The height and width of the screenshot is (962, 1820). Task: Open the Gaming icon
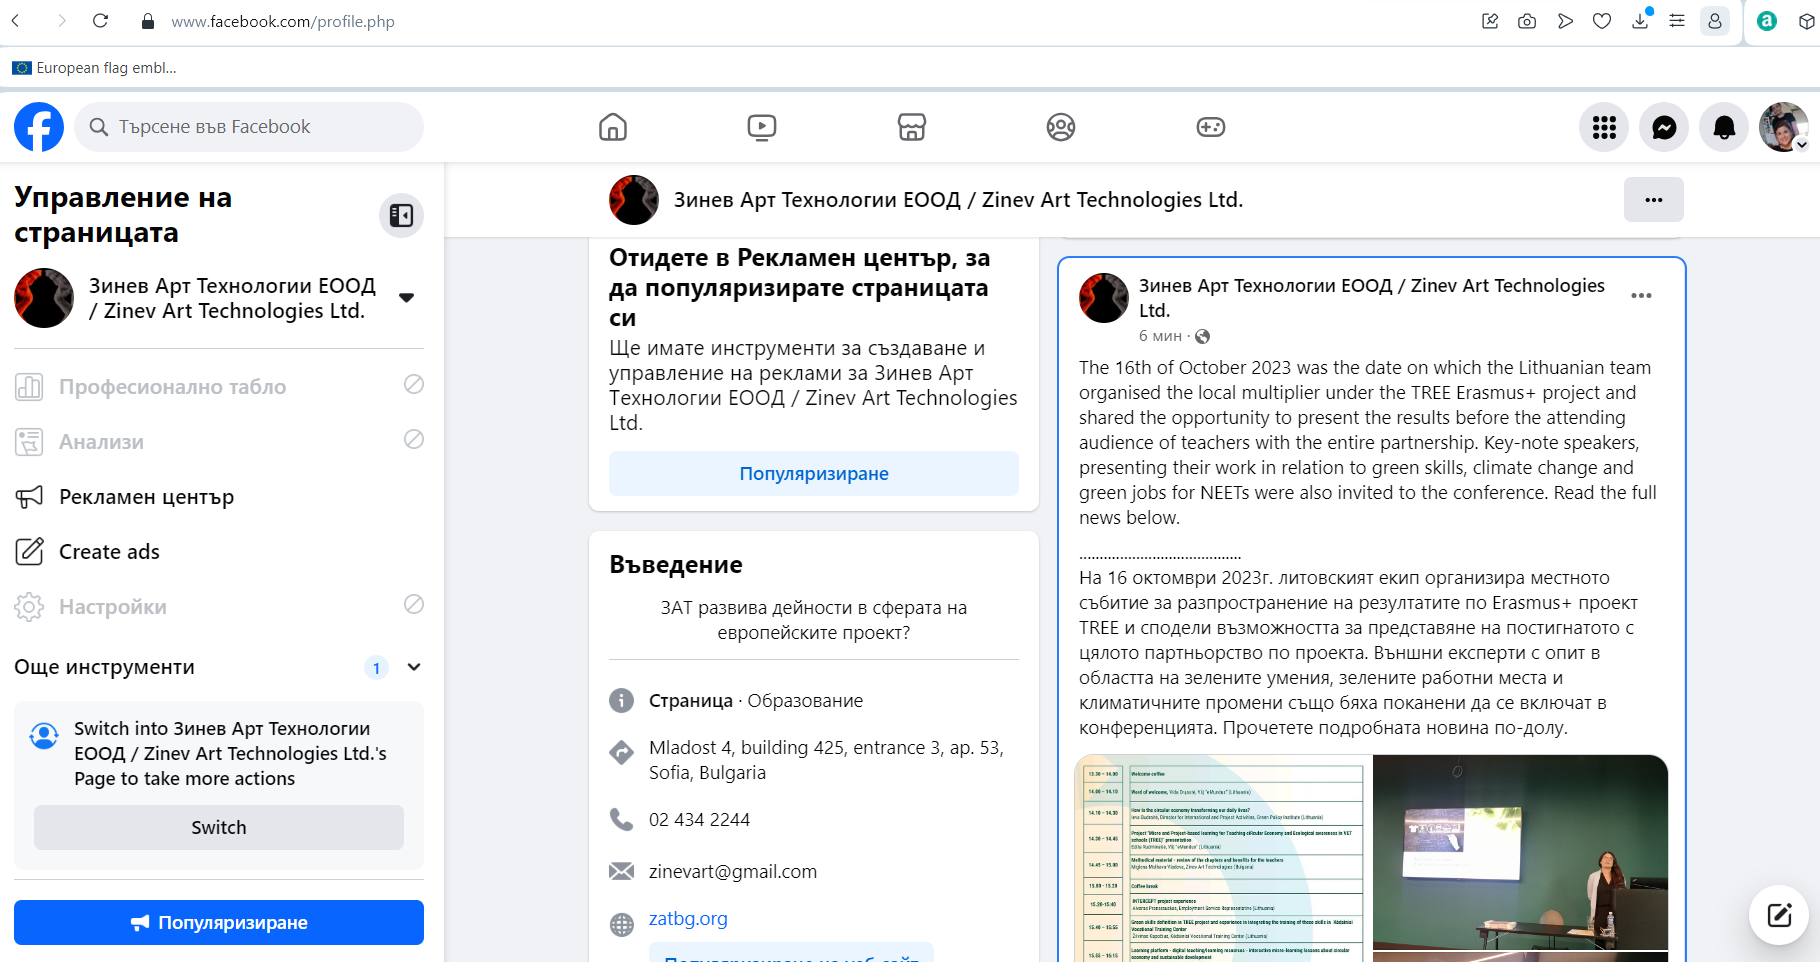coord(1211,127)
